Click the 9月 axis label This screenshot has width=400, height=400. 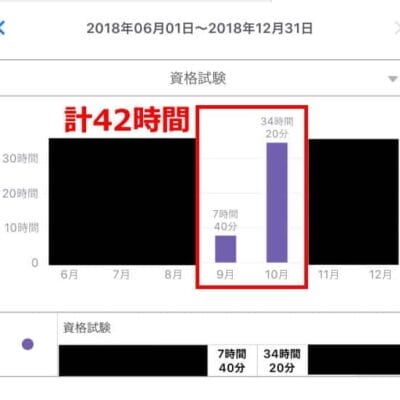[225, 275]
